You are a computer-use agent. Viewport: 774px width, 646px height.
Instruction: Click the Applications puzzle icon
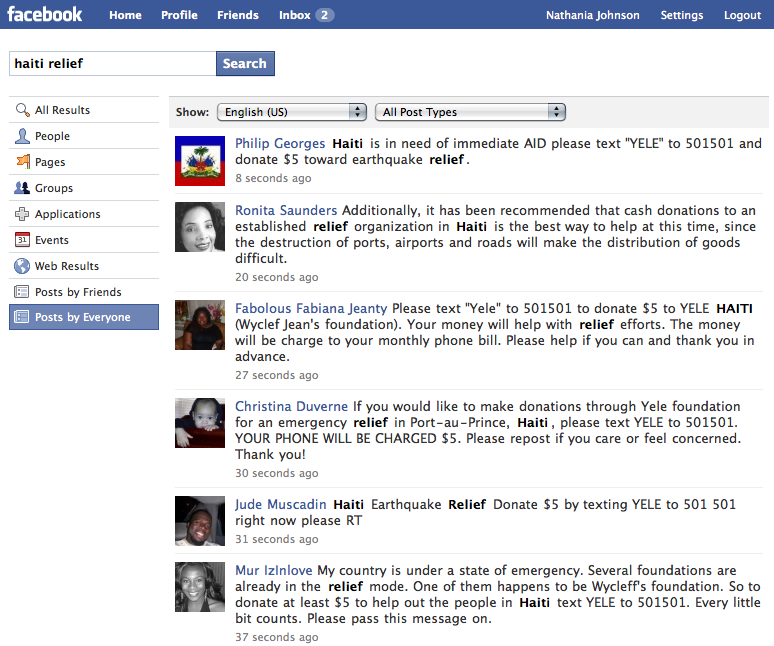point(22,214)
